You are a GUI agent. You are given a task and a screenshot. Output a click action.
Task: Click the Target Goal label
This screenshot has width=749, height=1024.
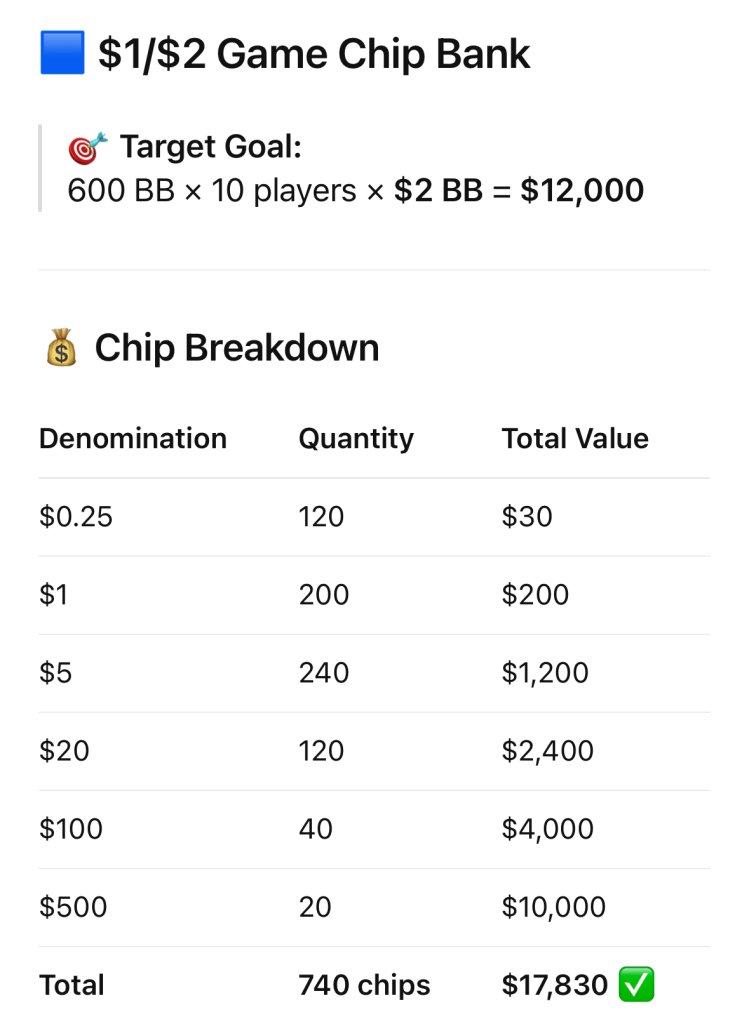coord(210,148)
